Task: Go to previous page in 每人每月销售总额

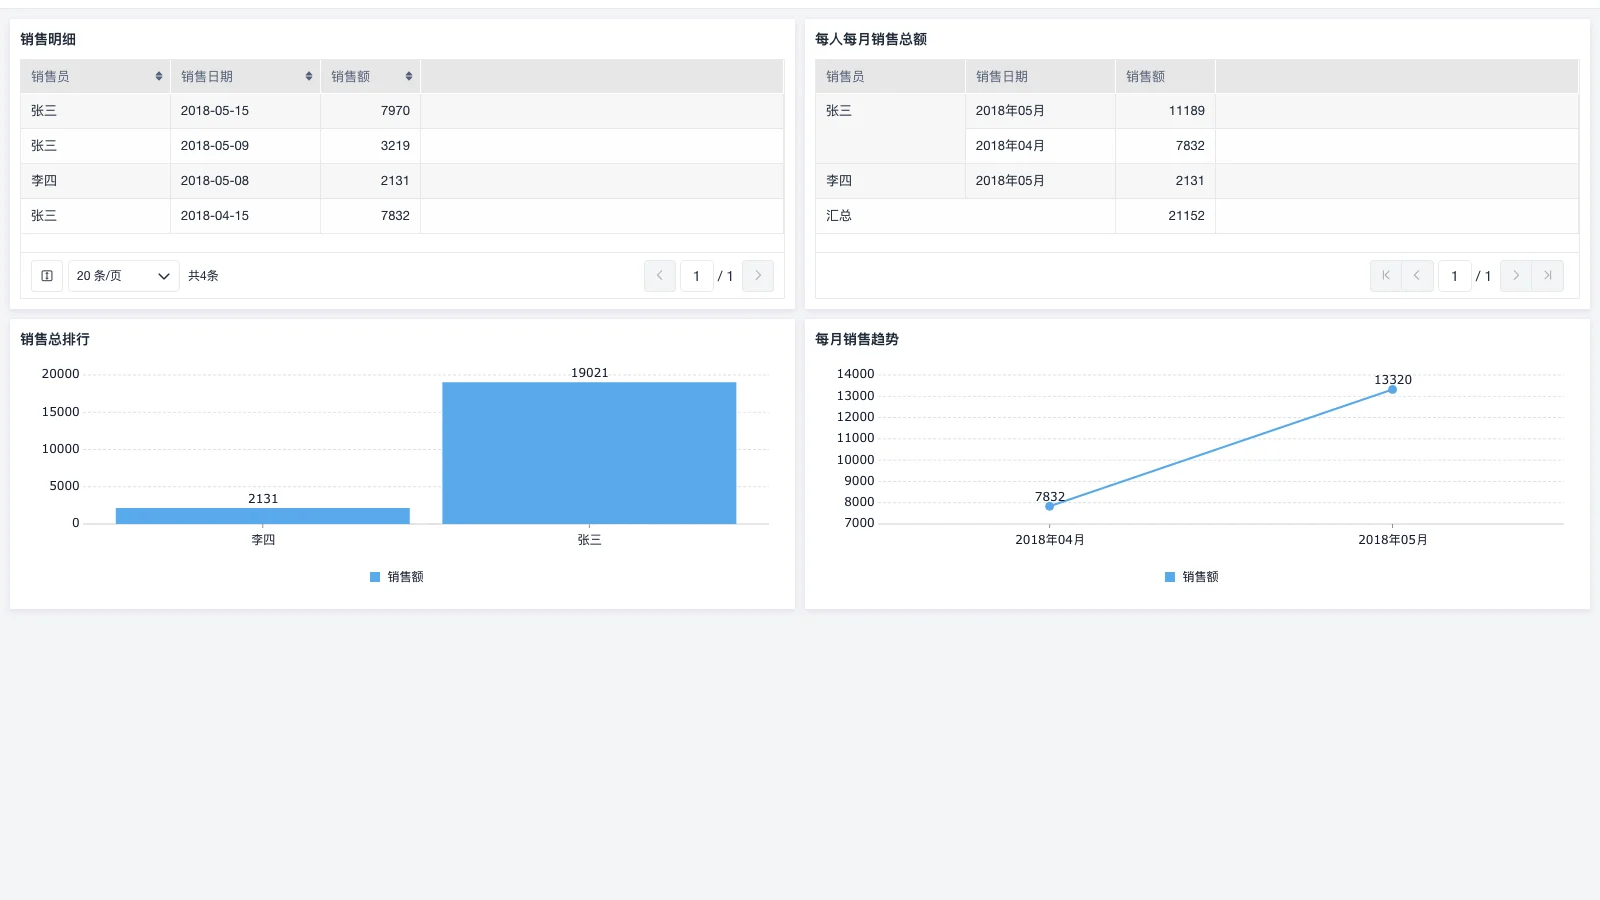Action: [1417, 276]
